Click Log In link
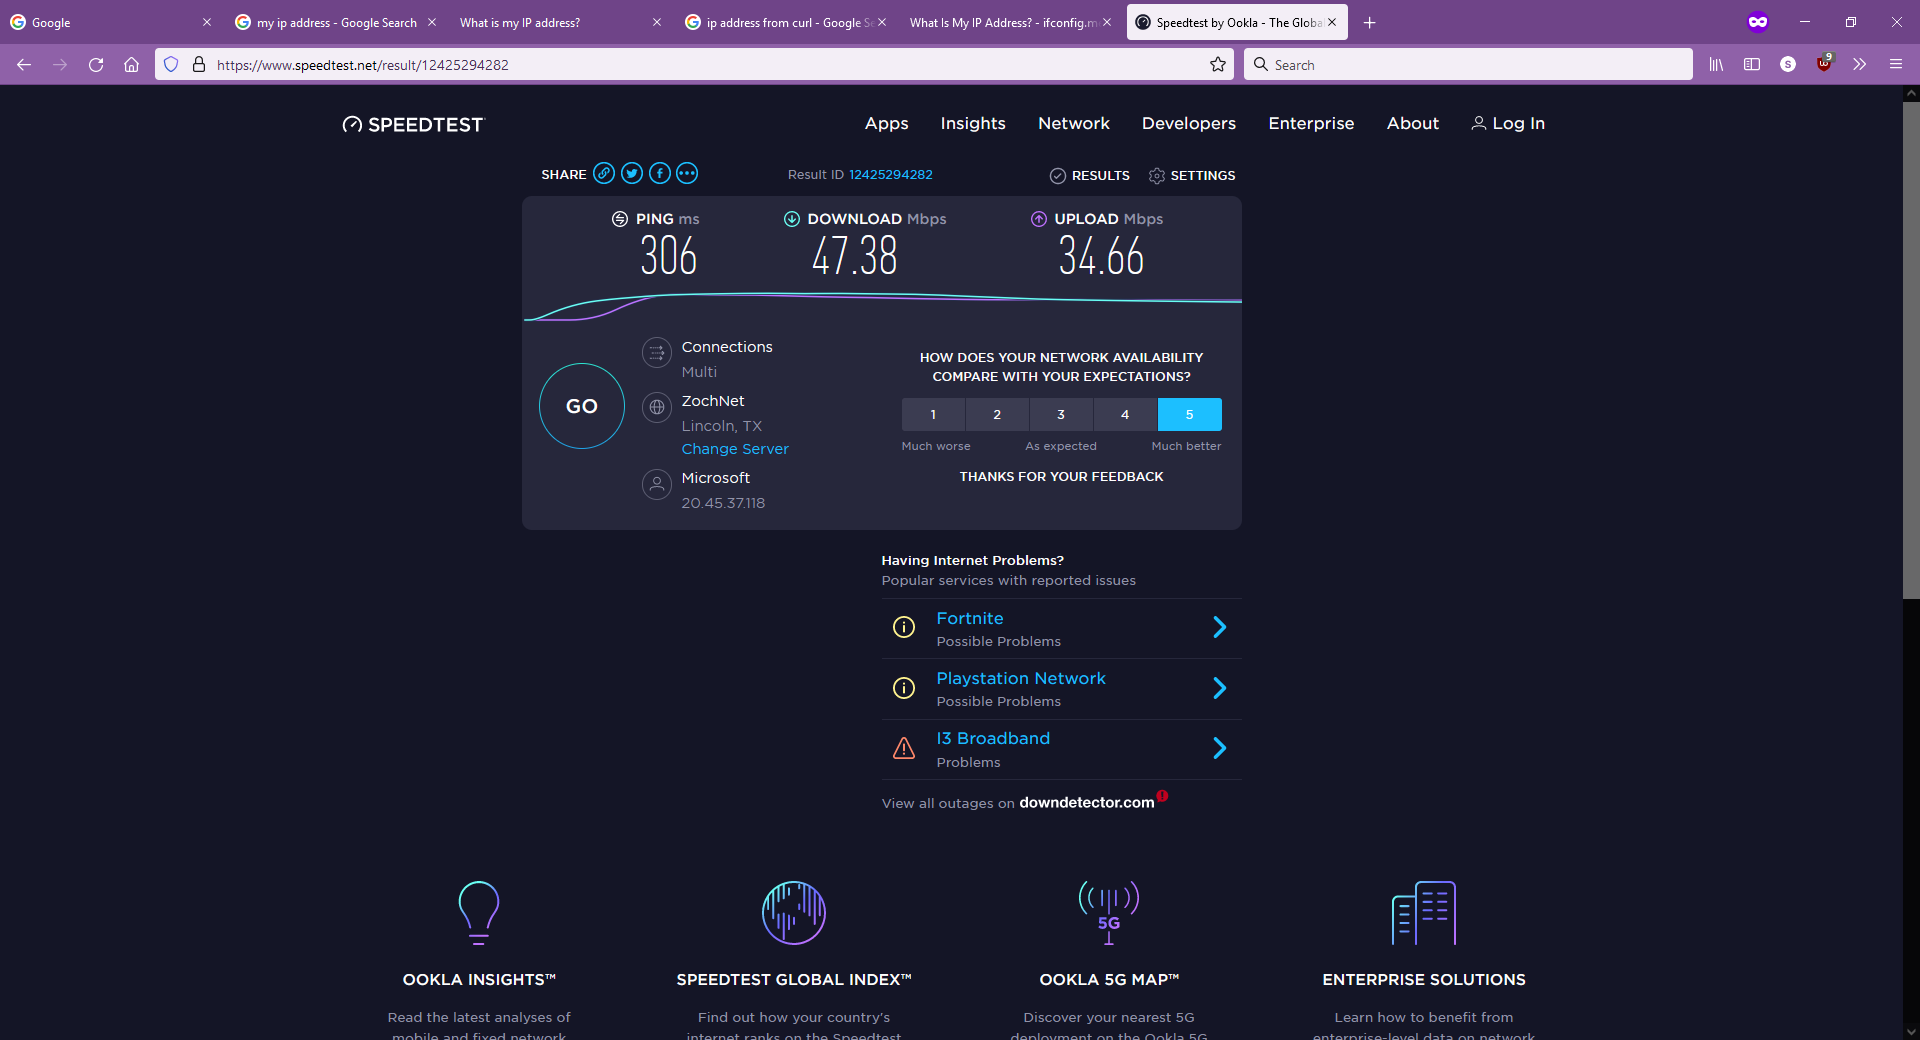1920x1040 pixels. tap(1508, 123)
